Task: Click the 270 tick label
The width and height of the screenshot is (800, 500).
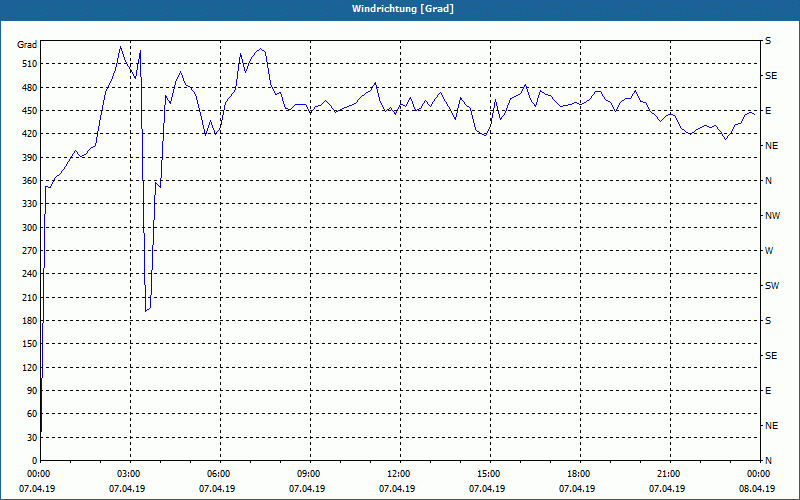Action: point(30,251)
